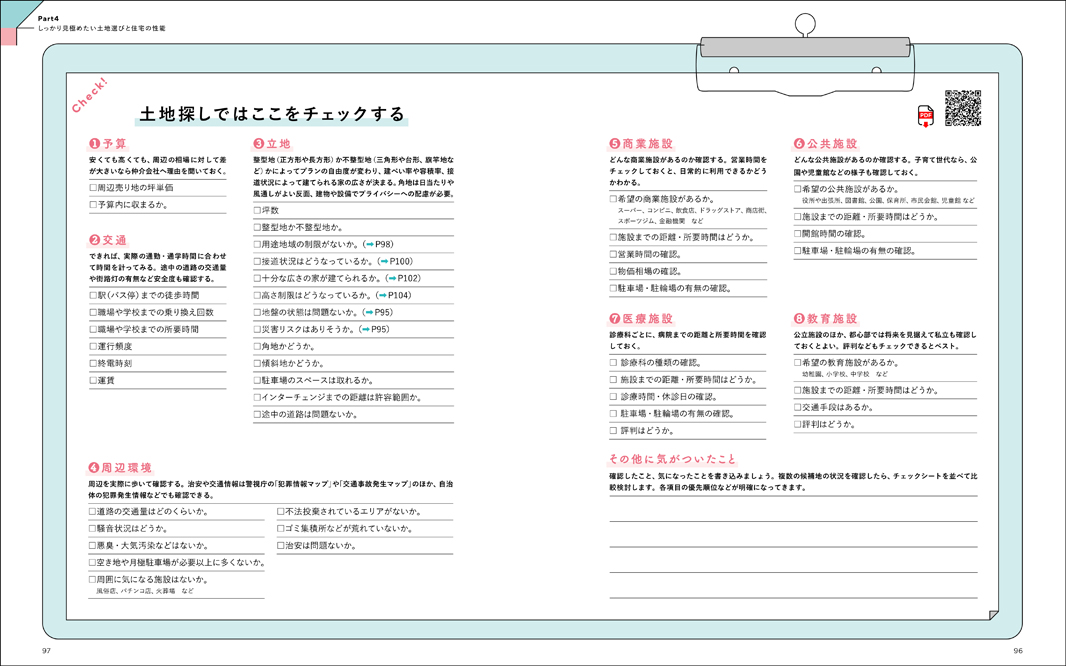This screenshot has width=1066, height=666.
Task: Select the ❶予算 section heading
Action: coord(107,144)
